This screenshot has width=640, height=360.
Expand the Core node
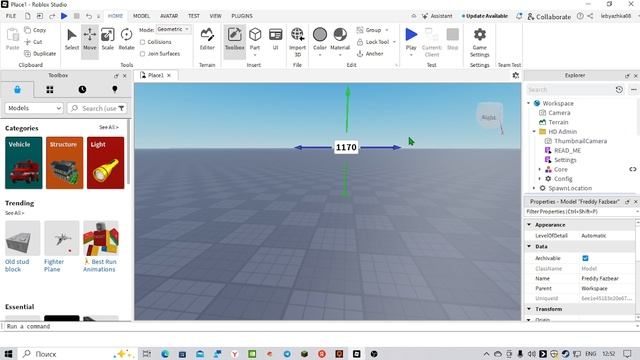540,169
